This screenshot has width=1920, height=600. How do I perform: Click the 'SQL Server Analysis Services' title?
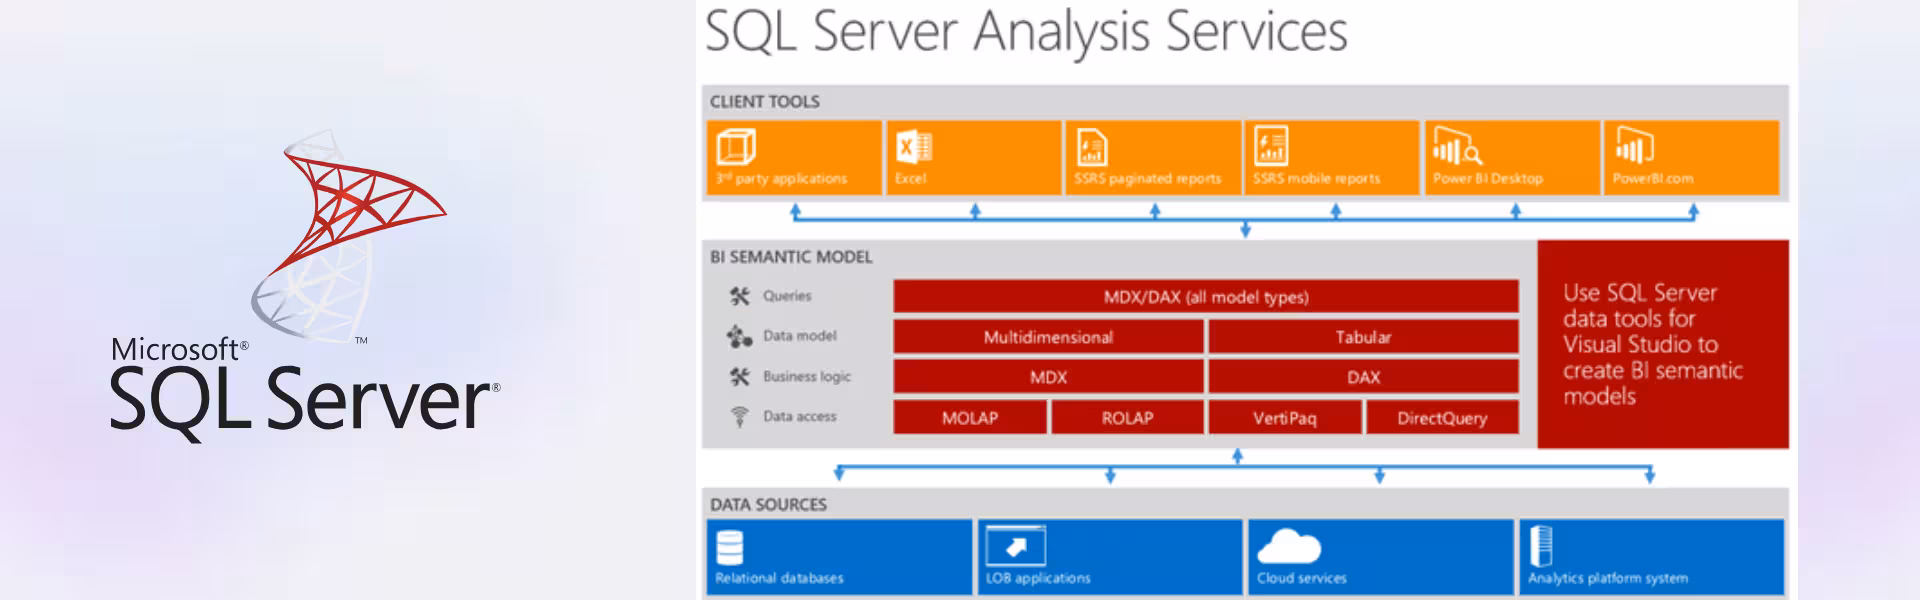pyautogui.click(x=1026, y=32)
